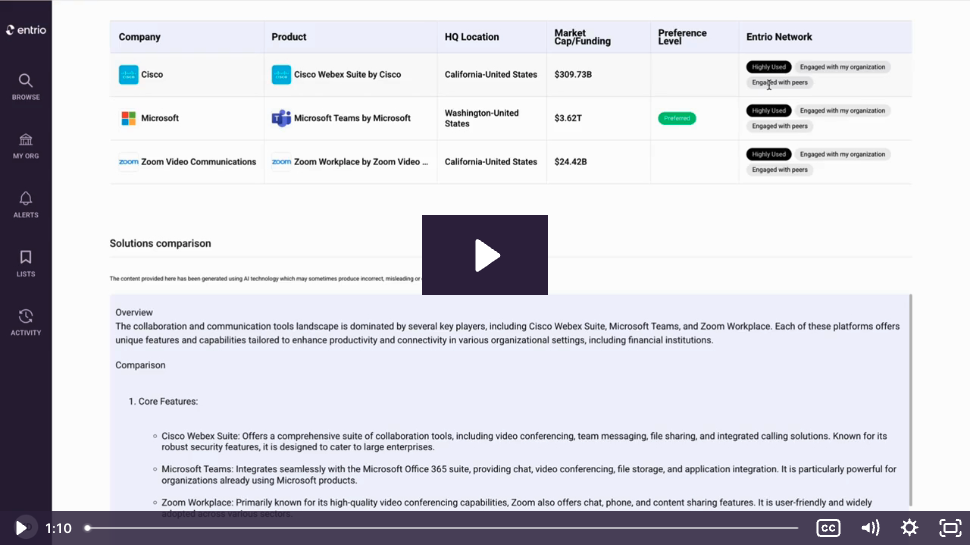Click Cisco row California-United States location
The width and height of the screenshot is (971, 545).
point(490,74)
